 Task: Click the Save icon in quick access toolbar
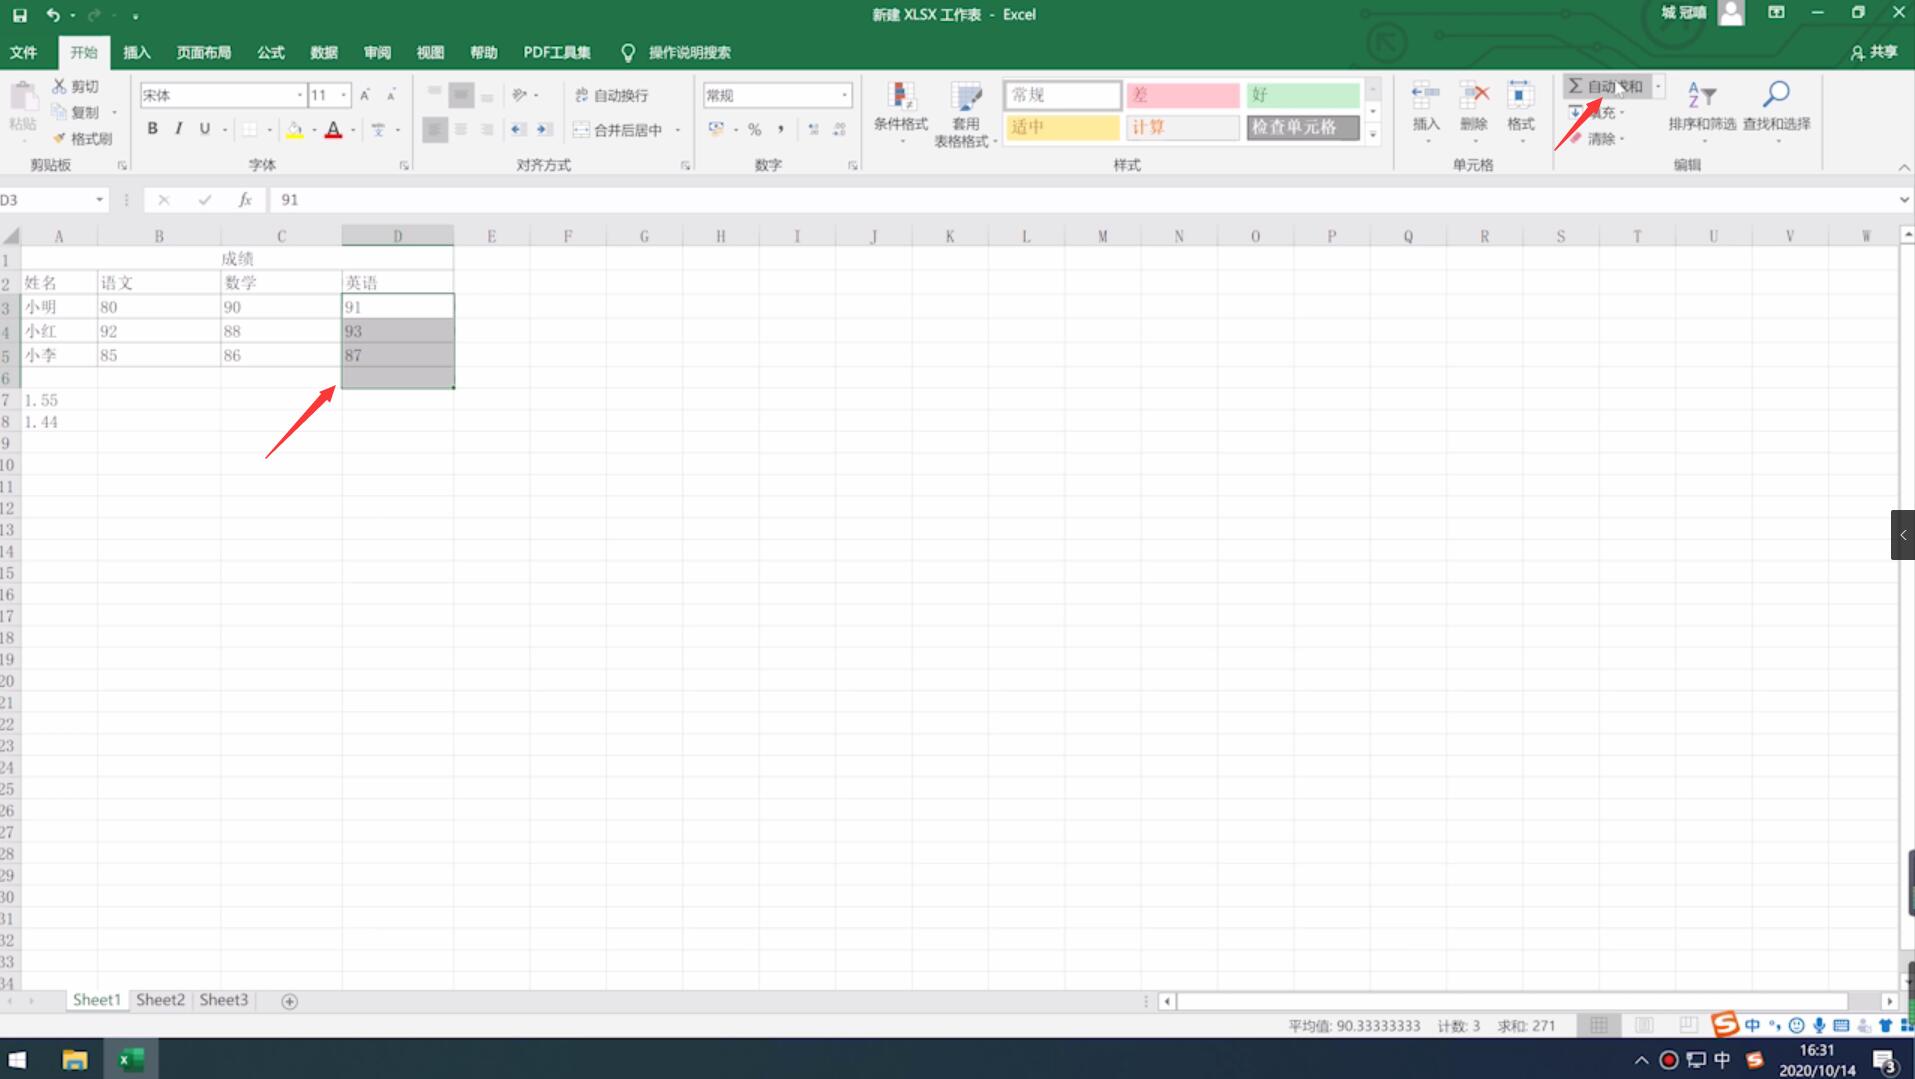pyautogui.click(x=19, y=15)
